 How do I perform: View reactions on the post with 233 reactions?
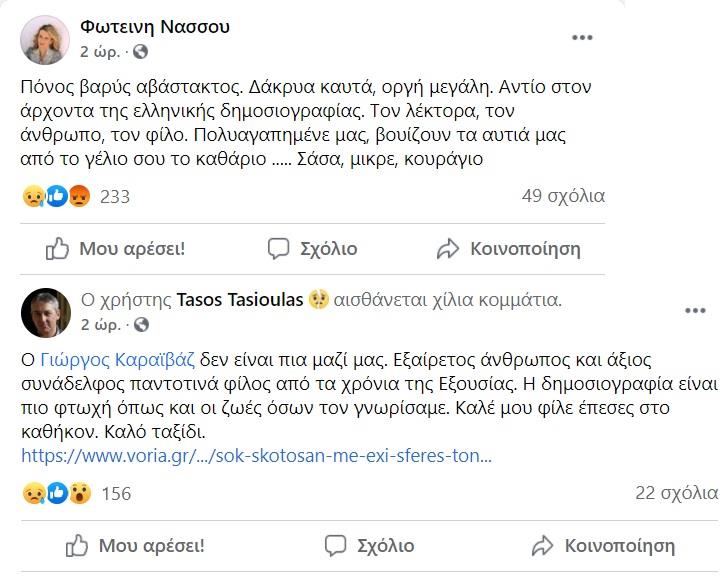76,197
